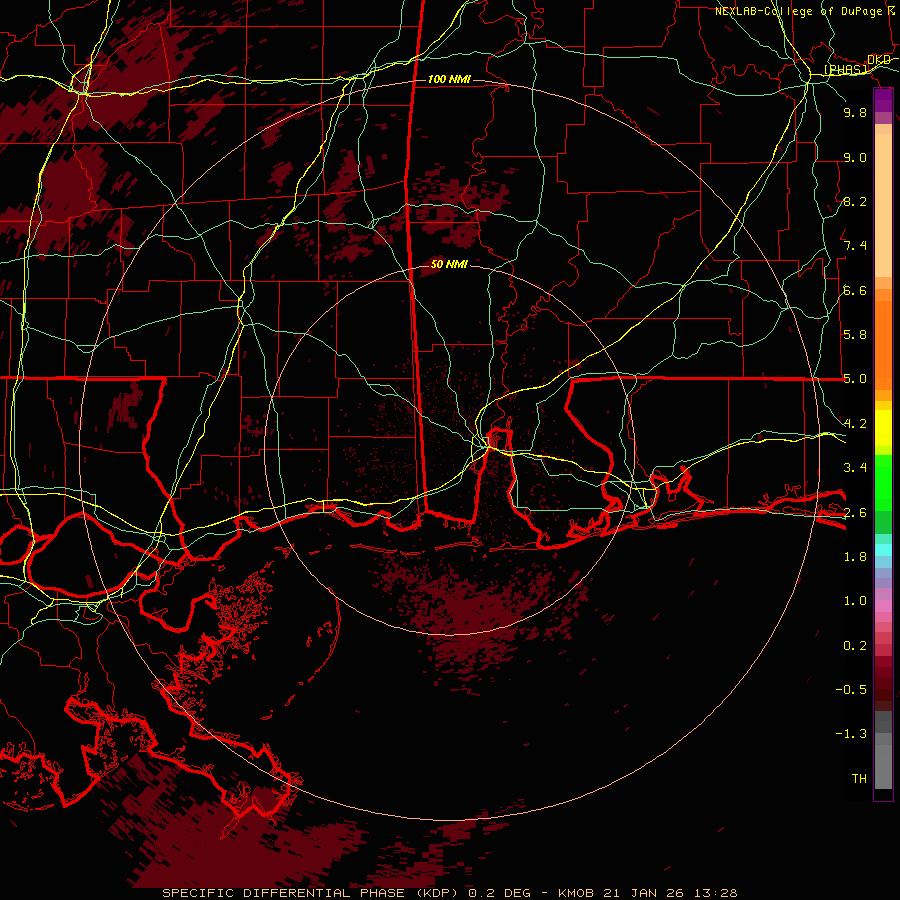The image size is (900, 900).
Task: Click the 'TH' threshold label on the scale
Action: [859, 779]
